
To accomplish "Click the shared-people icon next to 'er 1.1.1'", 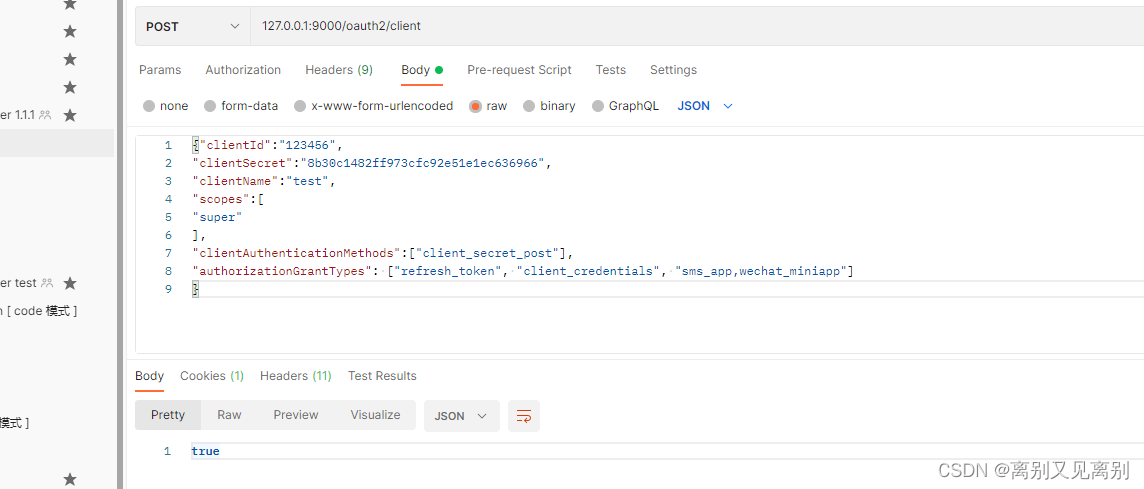I will pos(45,115).
